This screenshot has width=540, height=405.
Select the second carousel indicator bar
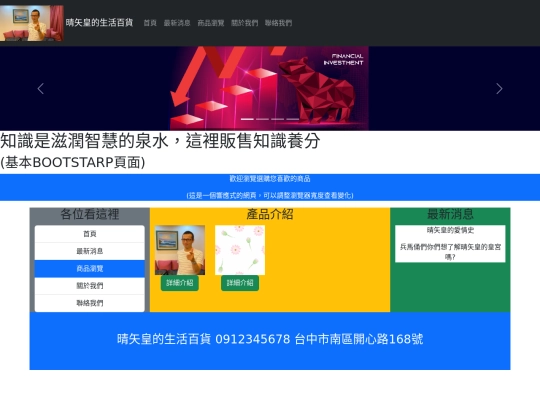[262, 119]
